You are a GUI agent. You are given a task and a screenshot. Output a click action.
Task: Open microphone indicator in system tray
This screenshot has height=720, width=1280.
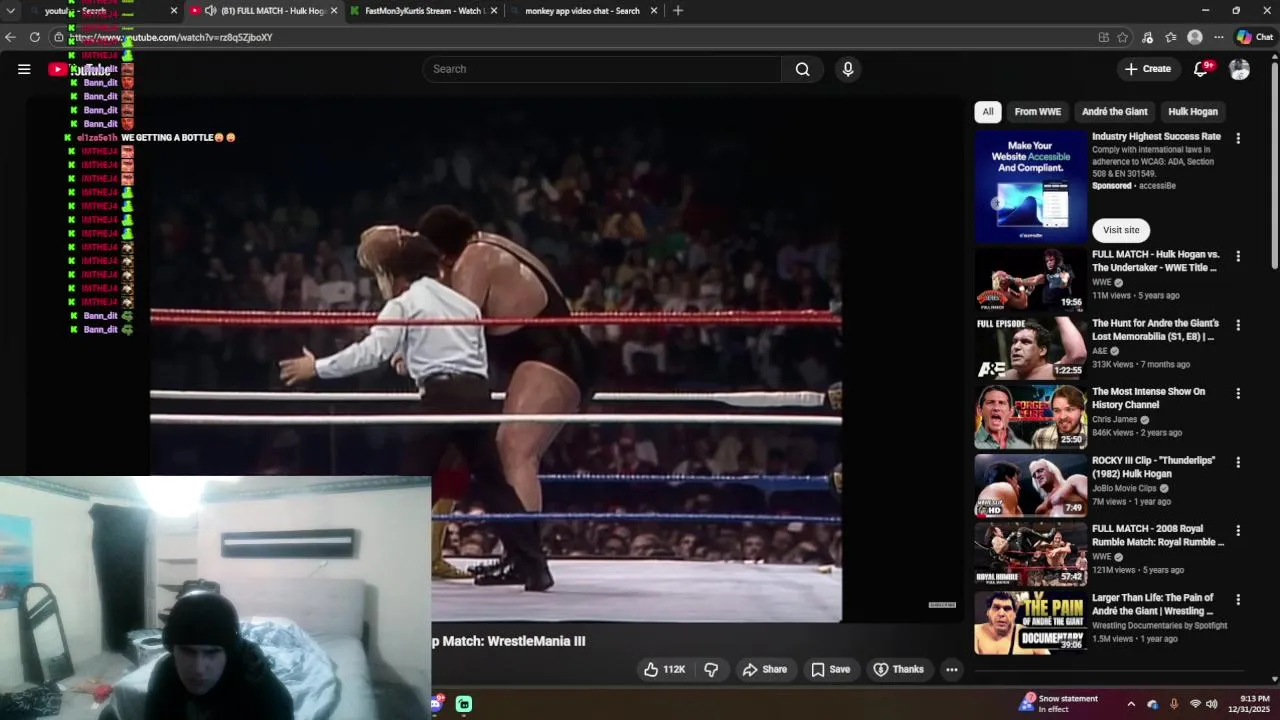point(1174,704)
